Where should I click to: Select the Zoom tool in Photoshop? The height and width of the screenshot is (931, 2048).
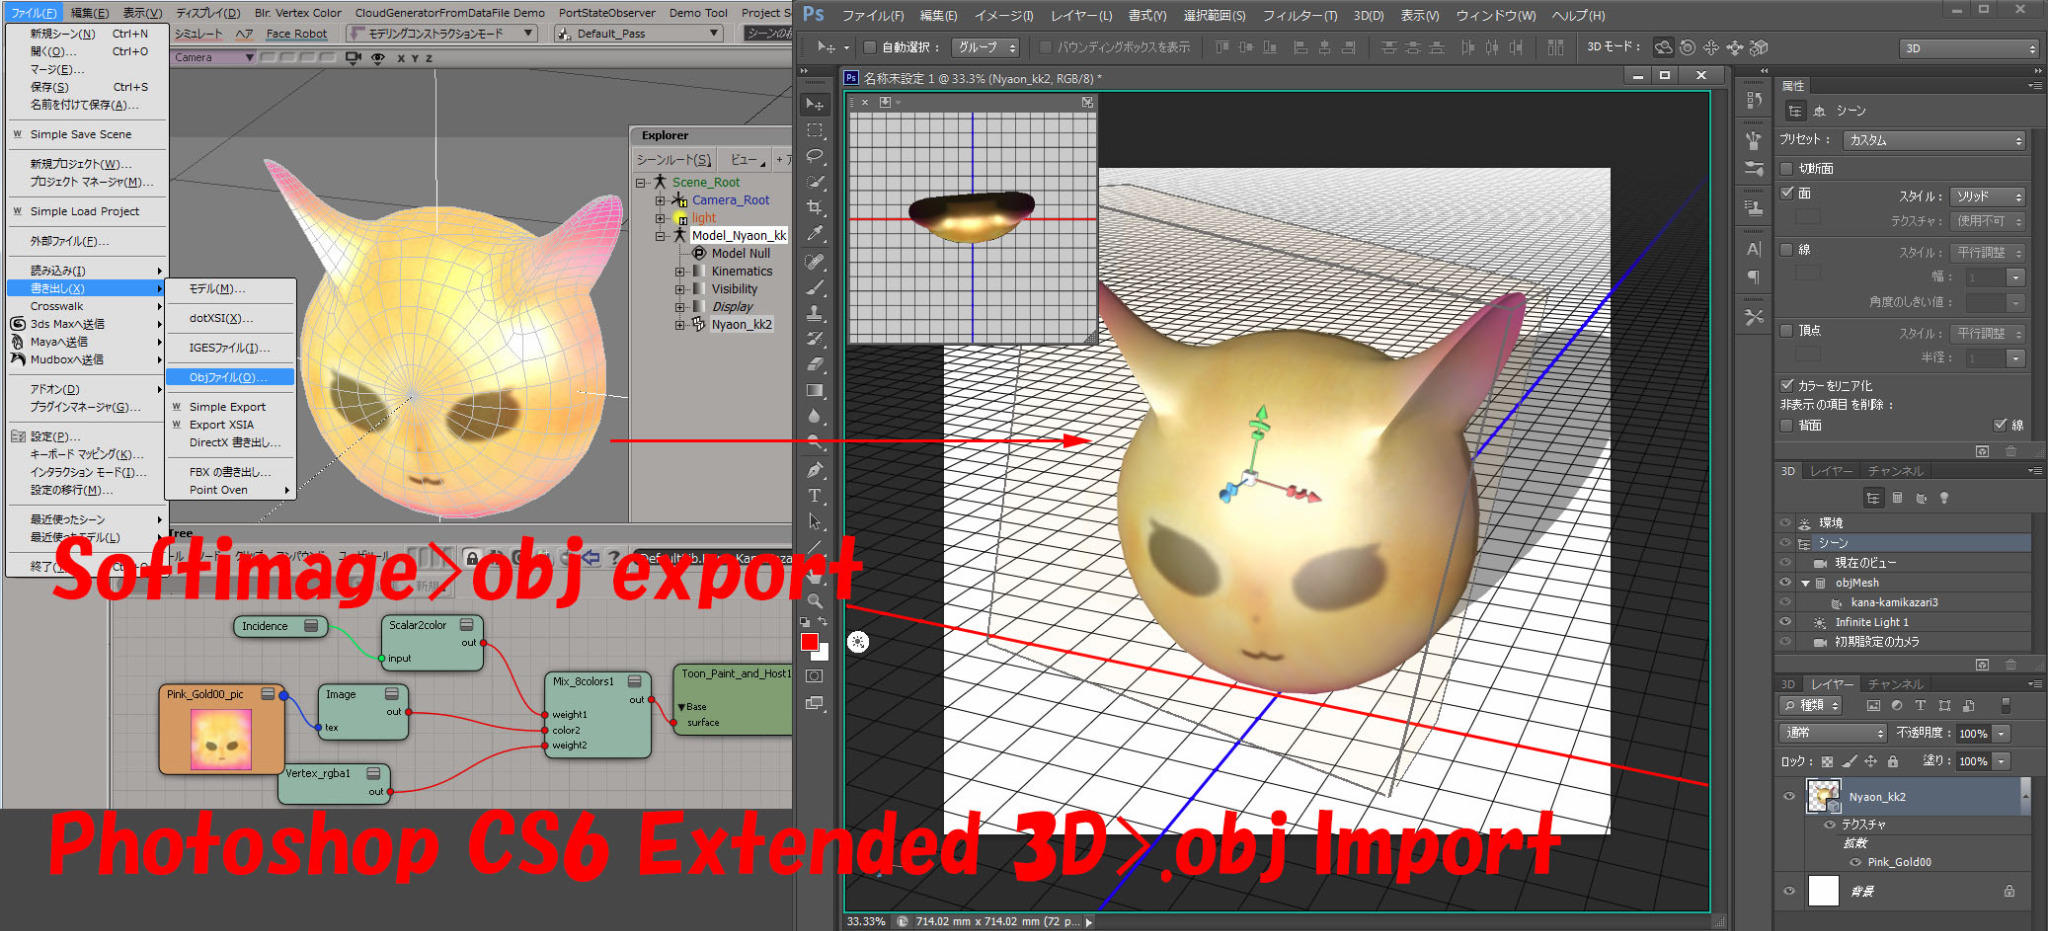pos(815,601)
